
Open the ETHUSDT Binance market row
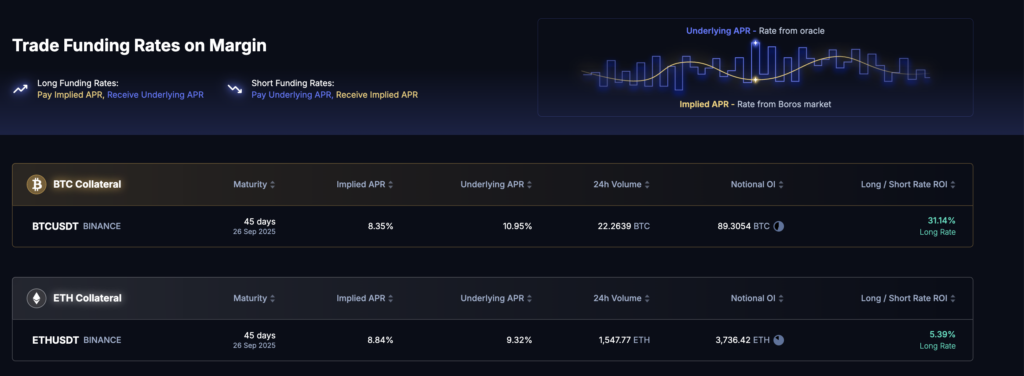click(x=493, y=340)
